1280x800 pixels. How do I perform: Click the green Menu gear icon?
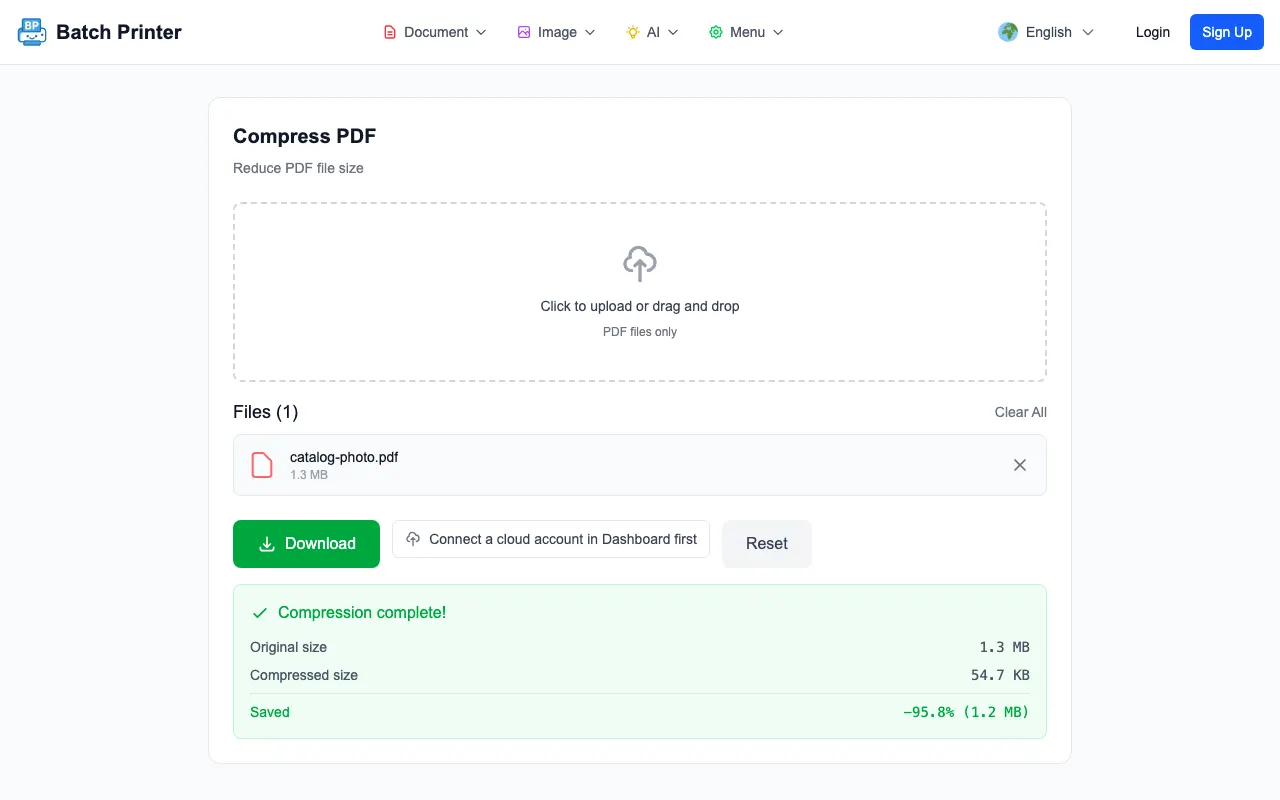716,32
